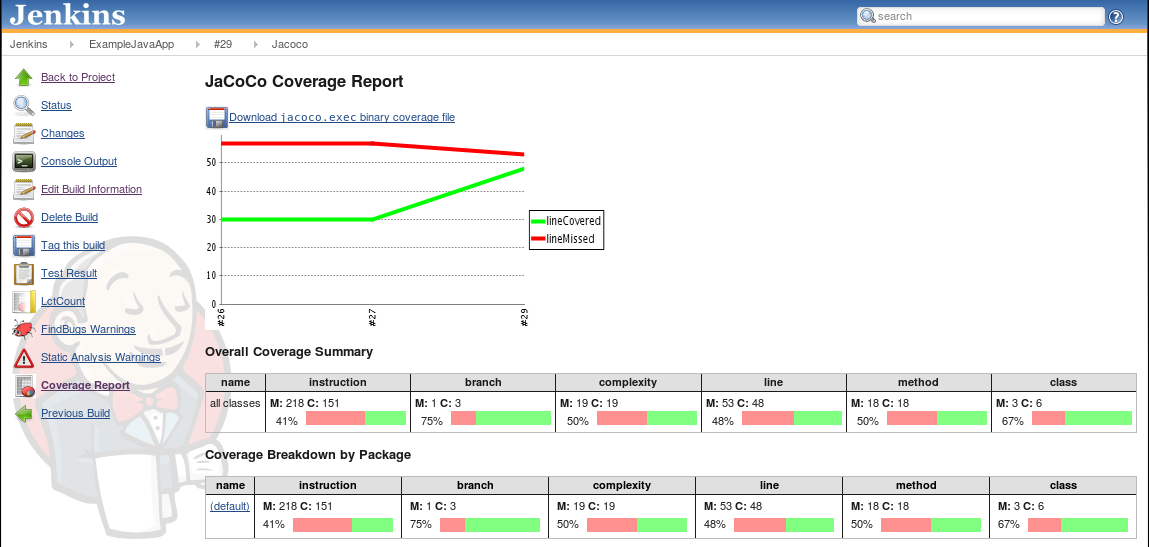Click the Tag this build floppy icon
The height and width of the screenshot is (547, 1149).
[24, 246]
